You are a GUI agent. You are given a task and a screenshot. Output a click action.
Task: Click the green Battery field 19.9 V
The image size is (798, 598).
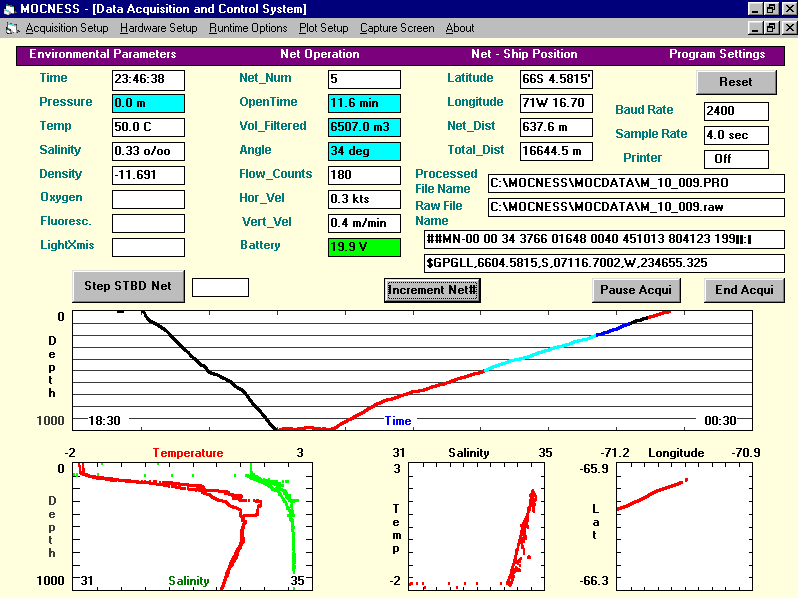click(364, 247)
